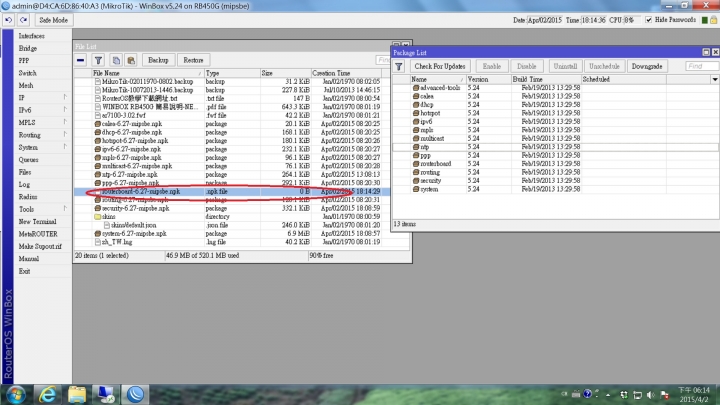This screenshot has width=720, height=405.
Task: Open Windows Explorer folder in taskbar
Action: click(77, 394)
